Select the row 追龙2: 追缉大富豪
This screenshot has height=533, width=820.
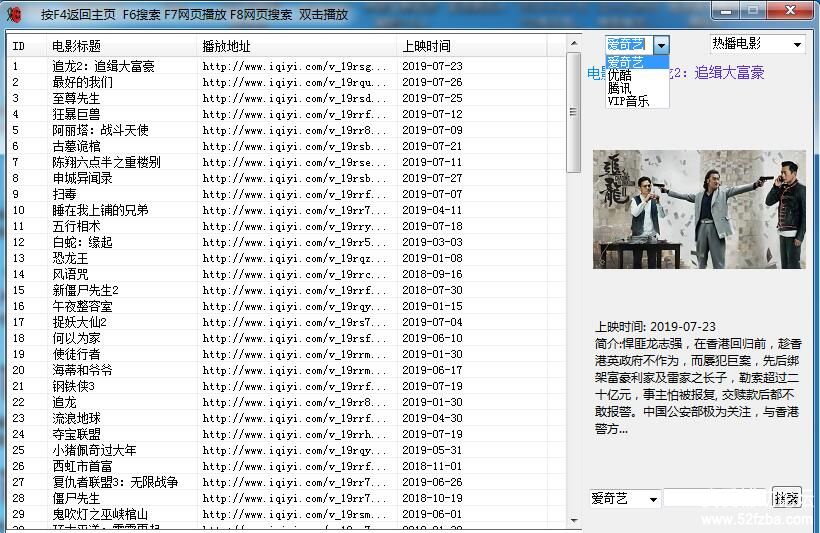tap(287, 66)
